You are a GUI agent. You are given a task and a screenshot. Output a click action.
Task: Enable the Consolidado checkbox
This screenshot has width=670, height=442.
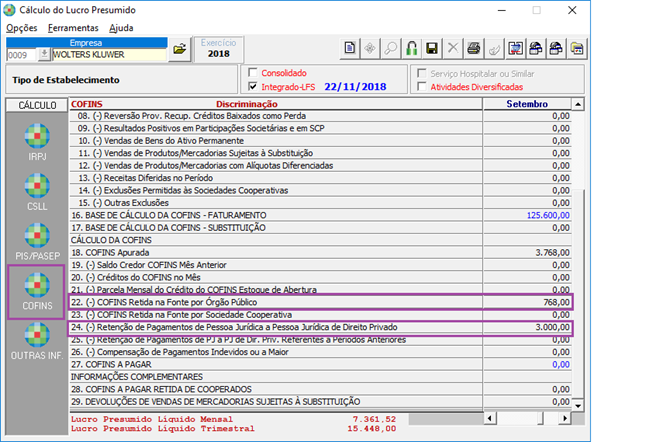(x=253, y=72)
